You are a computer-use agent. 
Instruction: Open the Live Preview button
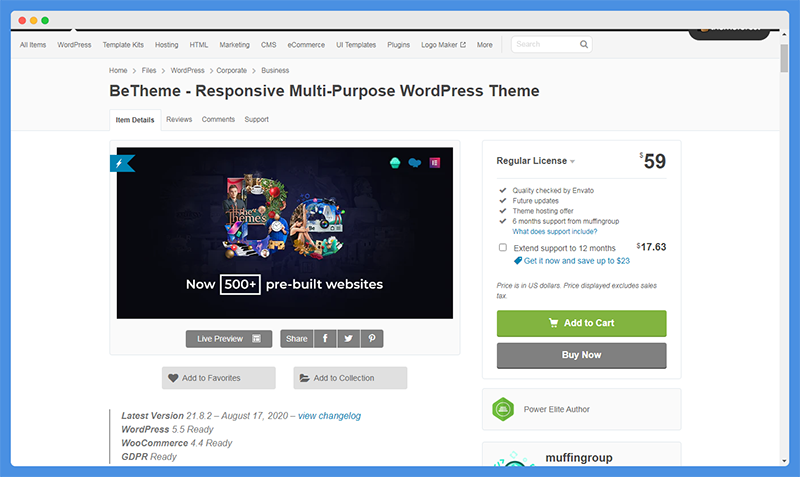[x=229, y=339]
